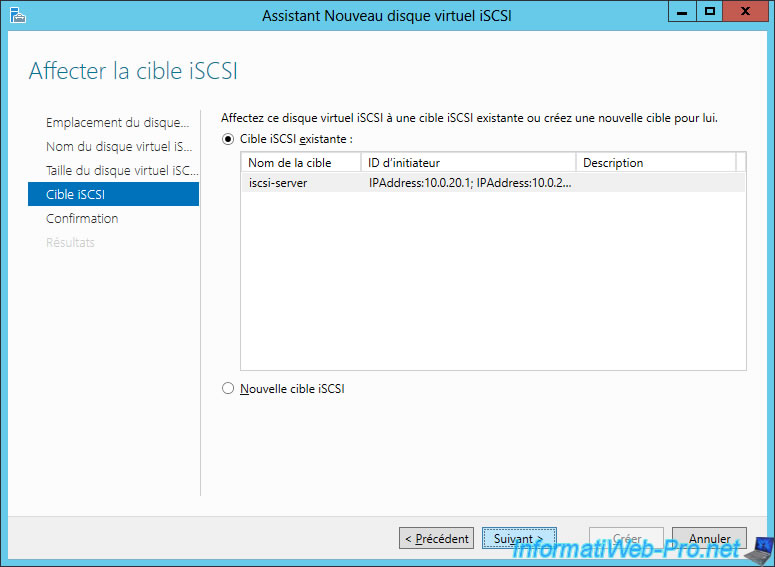Screen dimensions: 775x567
Task: Click the Annuler button
Action: pyautogui.click(x=709, y=538)
